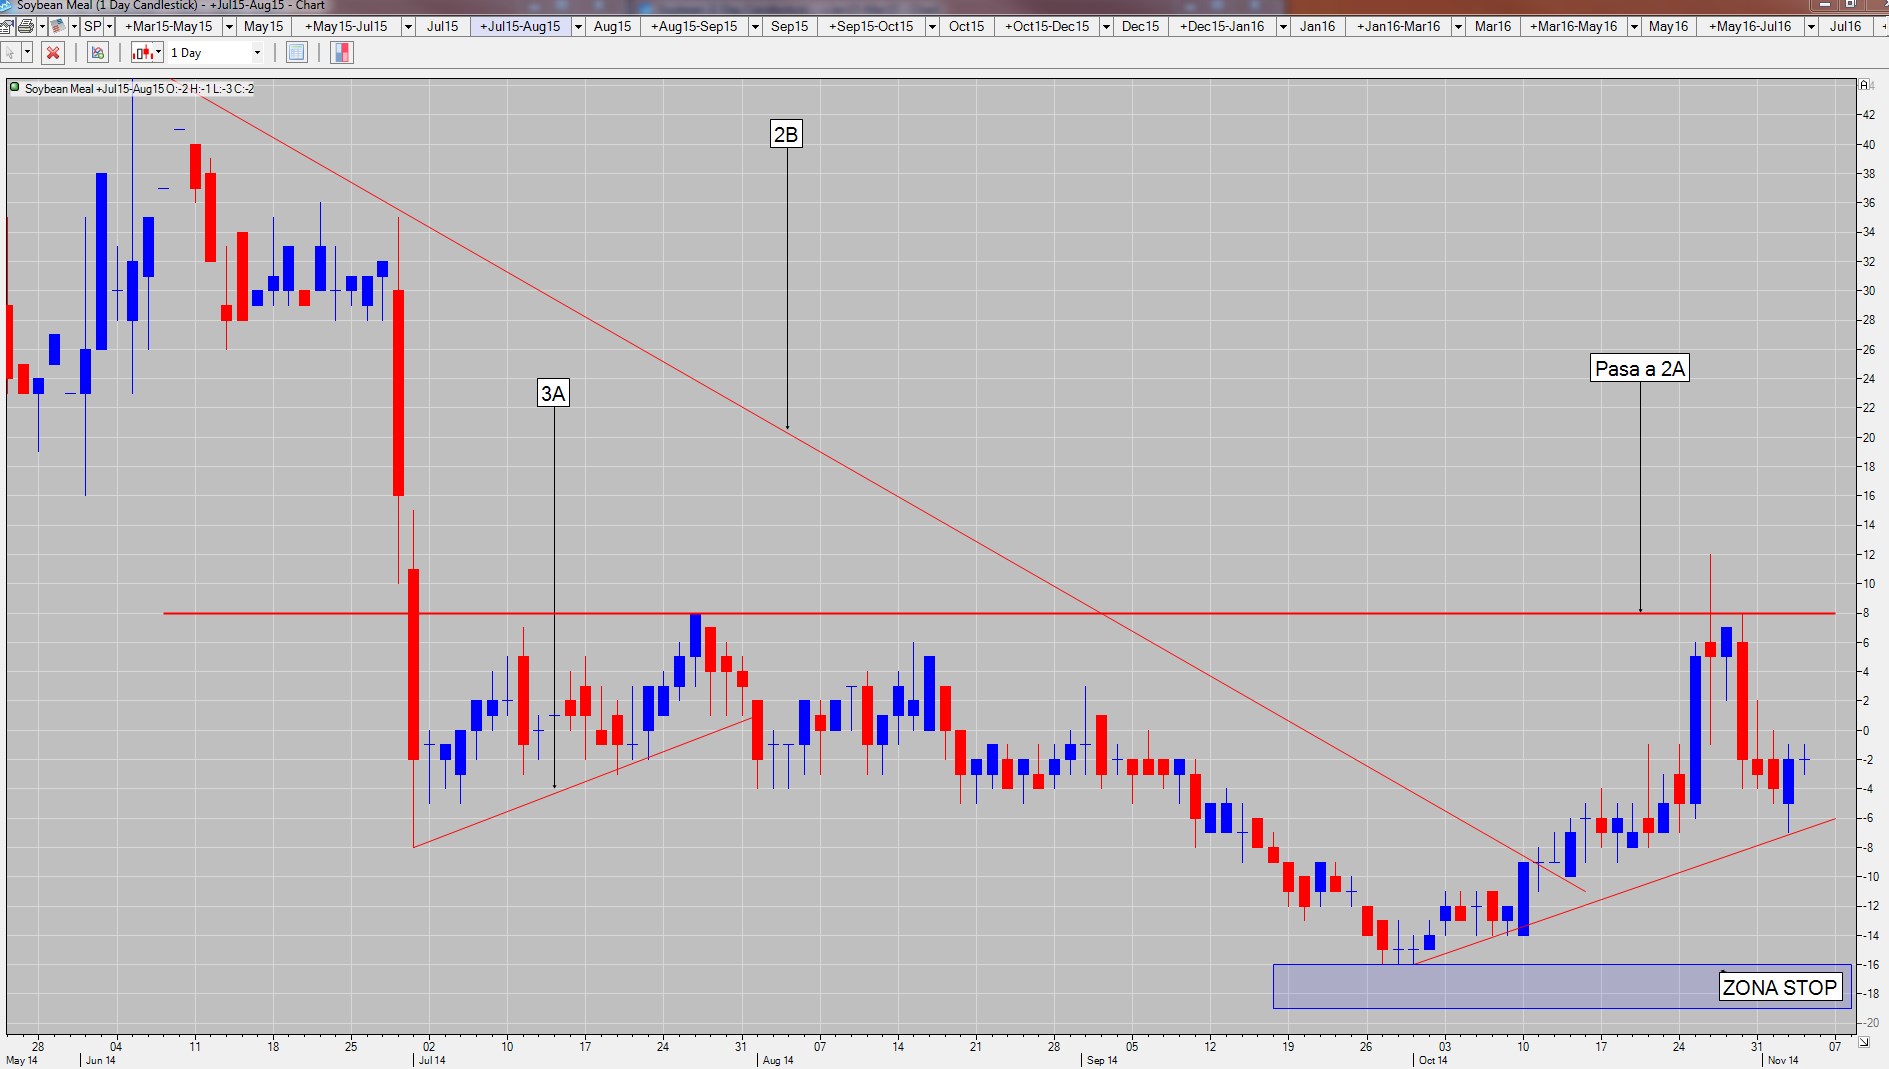Switch to the May15 contract tab
This screenshot has height=1069, width=1889.
point(264,26)
